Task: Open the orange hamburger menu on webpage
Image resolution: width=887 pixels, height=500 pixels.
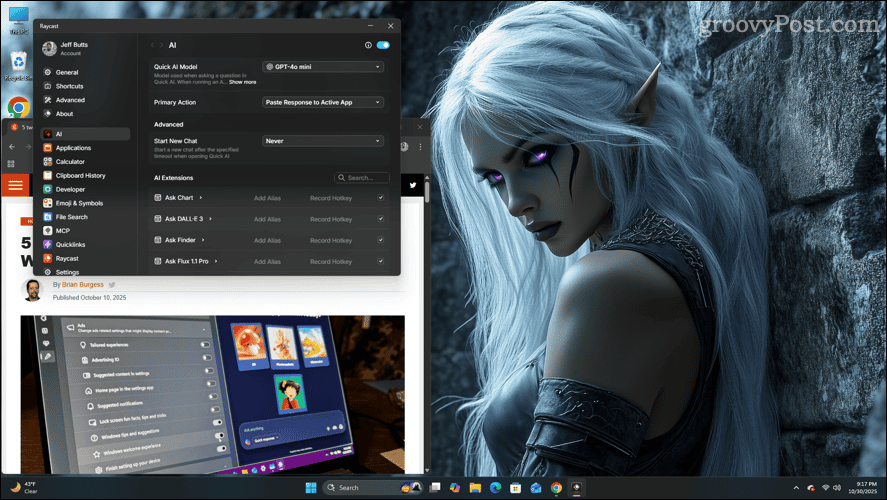Action: click(15, 185)
